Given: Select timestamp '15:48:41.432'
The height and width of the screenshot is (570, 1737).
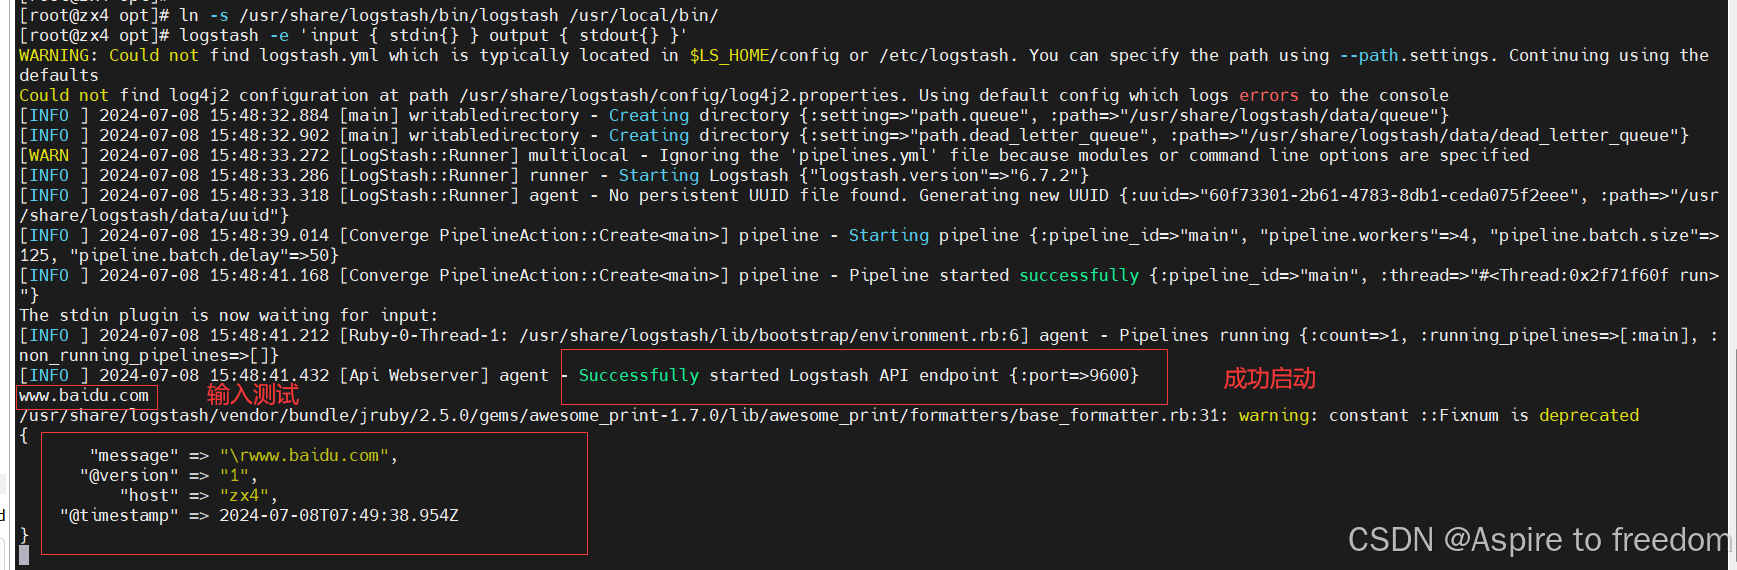Looking at the screenshot, I should tap(269, 375).
